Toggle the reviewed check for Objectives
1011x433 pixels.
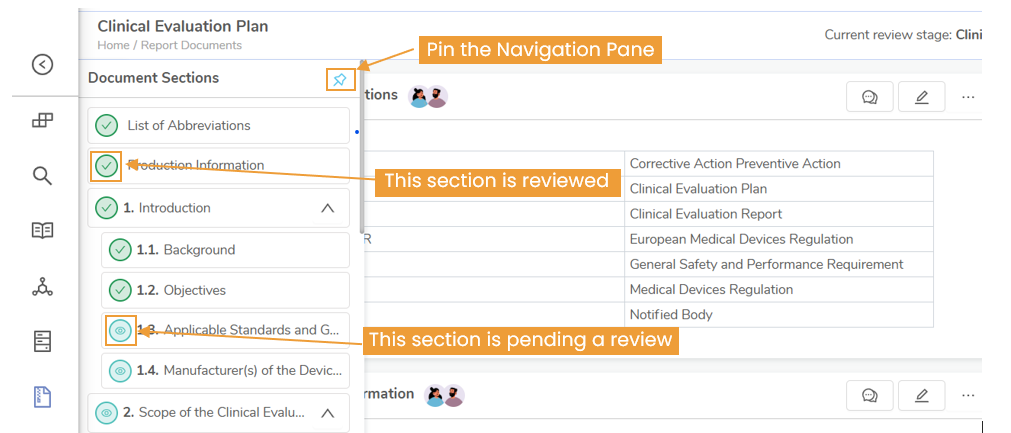click(120, 290)
